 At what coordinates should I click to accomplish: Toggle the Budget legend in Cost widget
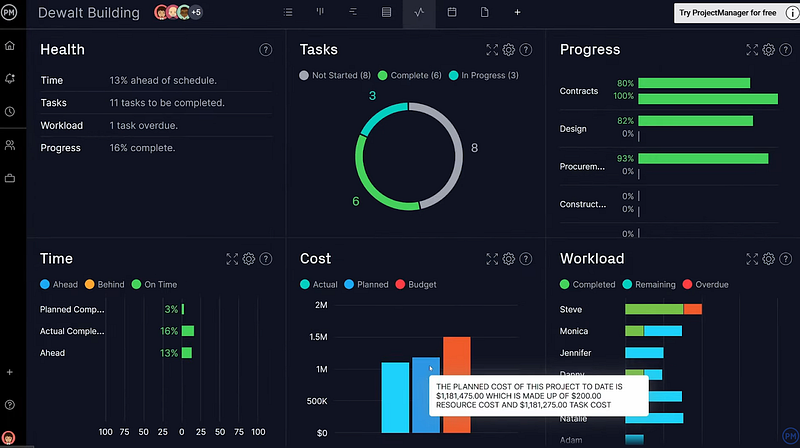pyautogui.click(x=416, y=285)
